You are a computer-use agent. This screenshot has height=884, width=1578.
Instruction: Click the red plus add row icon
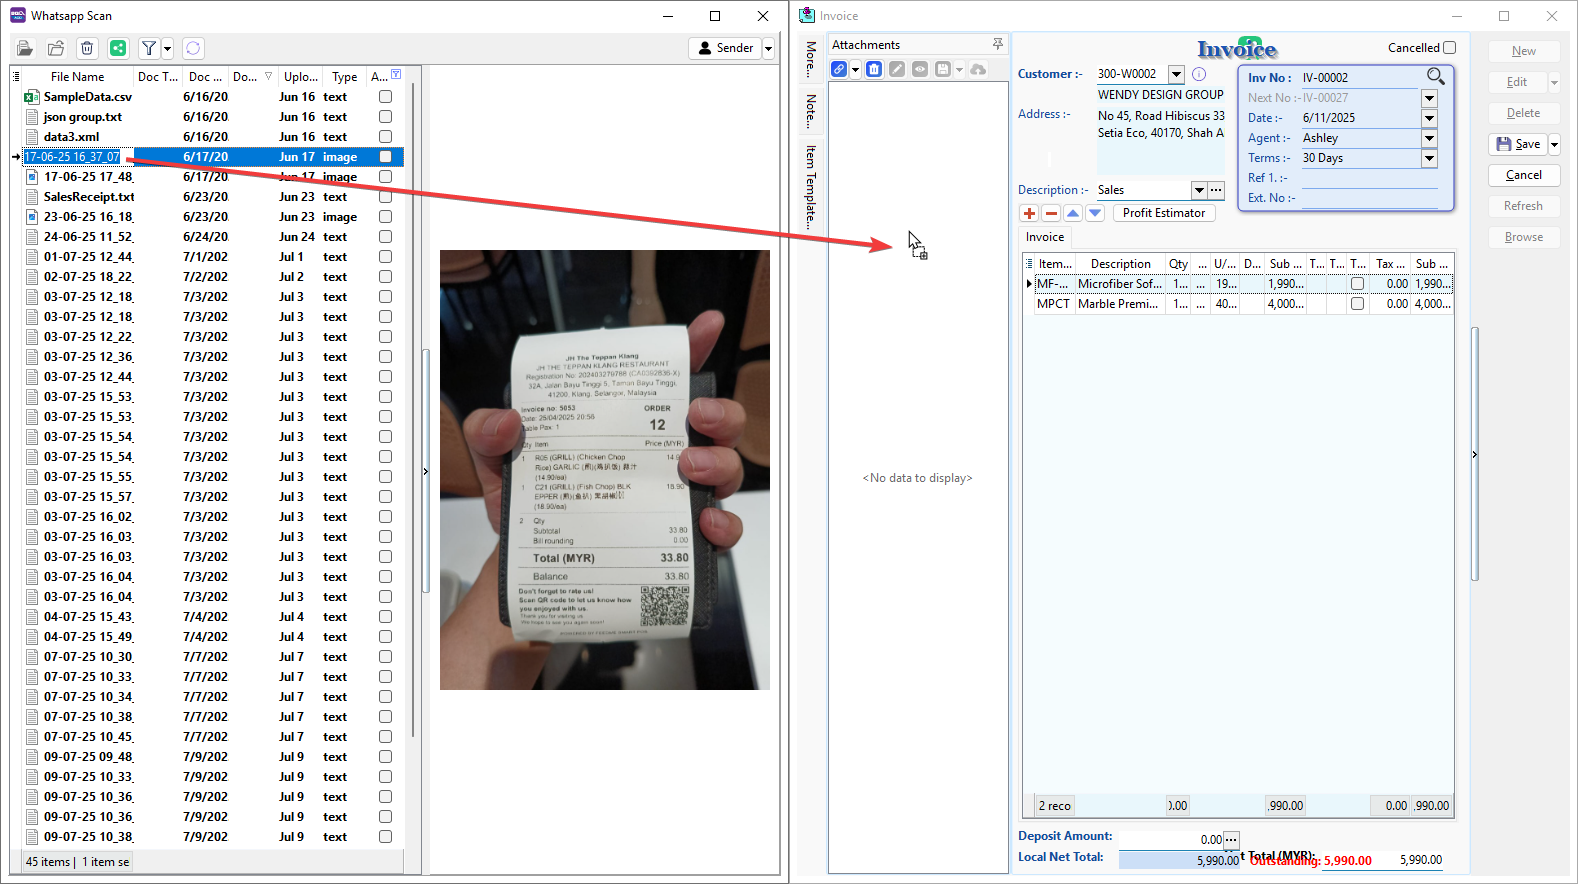coord(1029,213)
